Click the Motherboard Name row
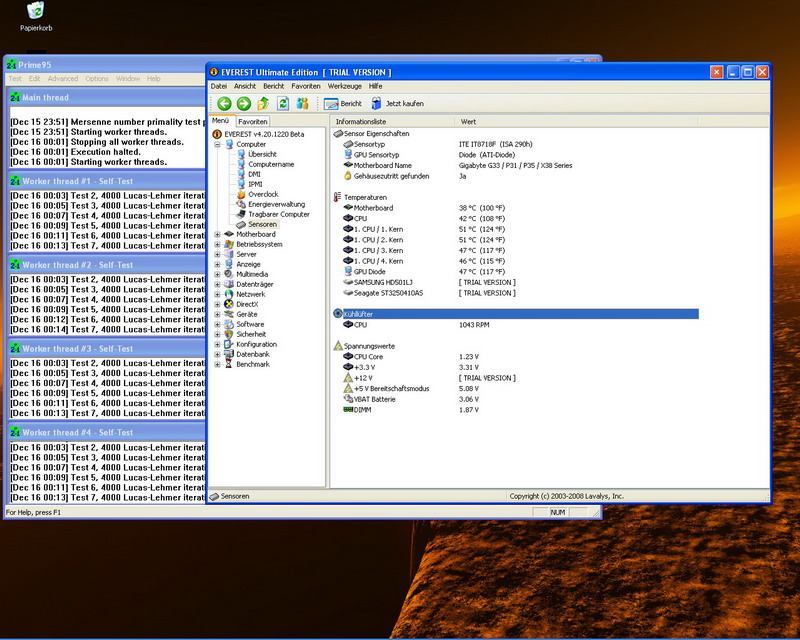This screenshot has height=640, width=800. click(515, 165)
